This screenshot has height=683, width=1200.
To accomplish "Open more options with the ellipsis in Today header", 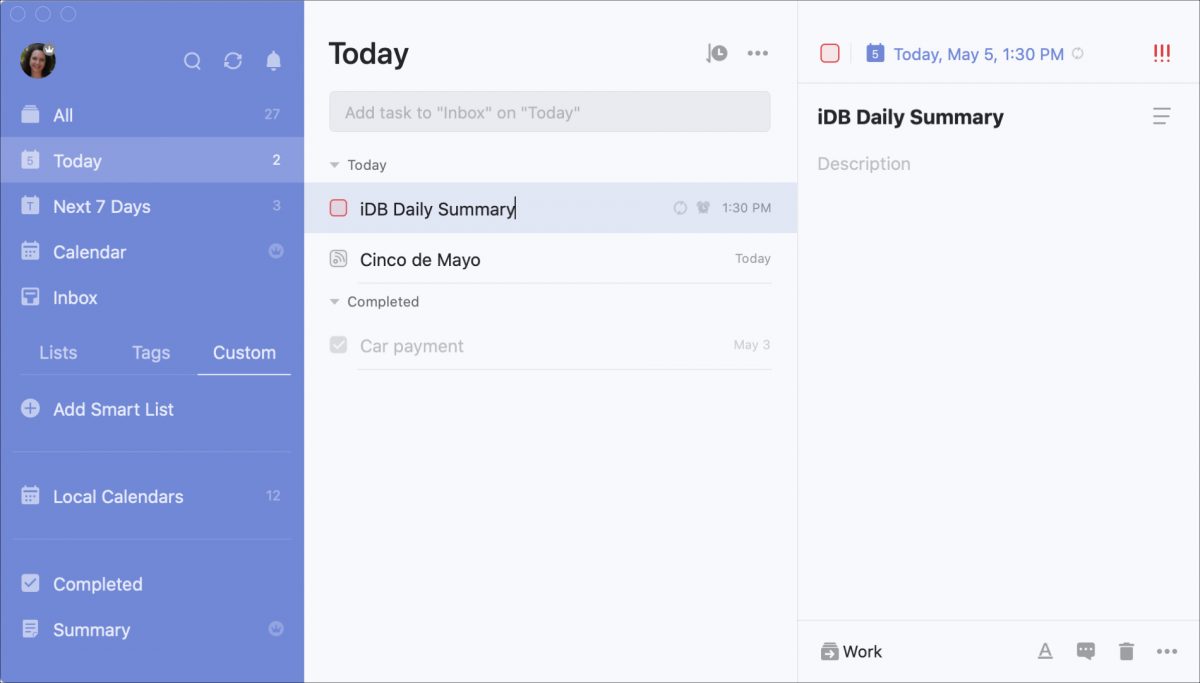I will pos(757,53).
